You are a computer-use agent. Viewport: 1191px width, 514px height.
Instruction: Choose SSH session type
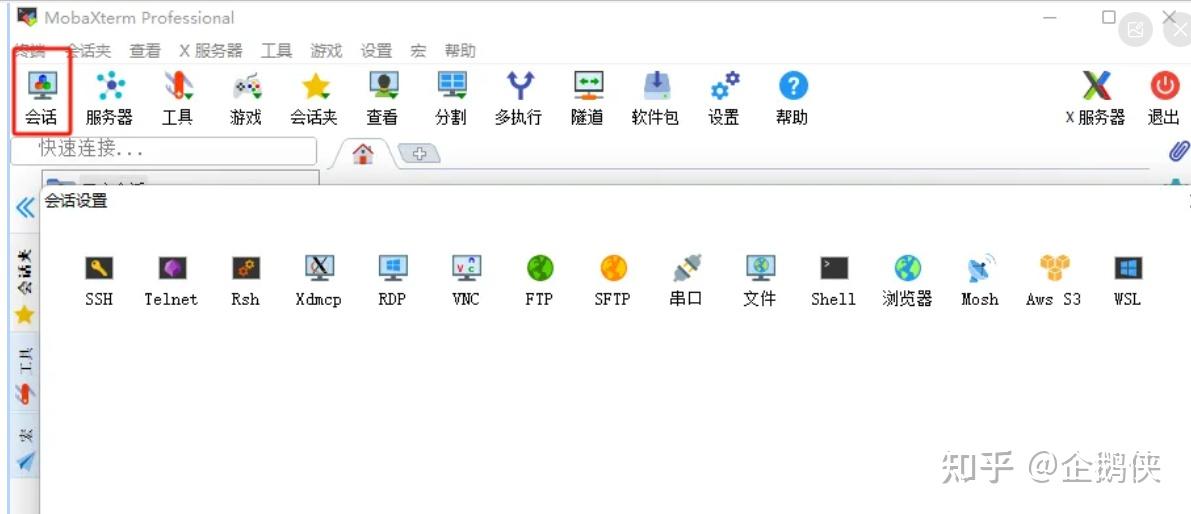click(100, 280)
